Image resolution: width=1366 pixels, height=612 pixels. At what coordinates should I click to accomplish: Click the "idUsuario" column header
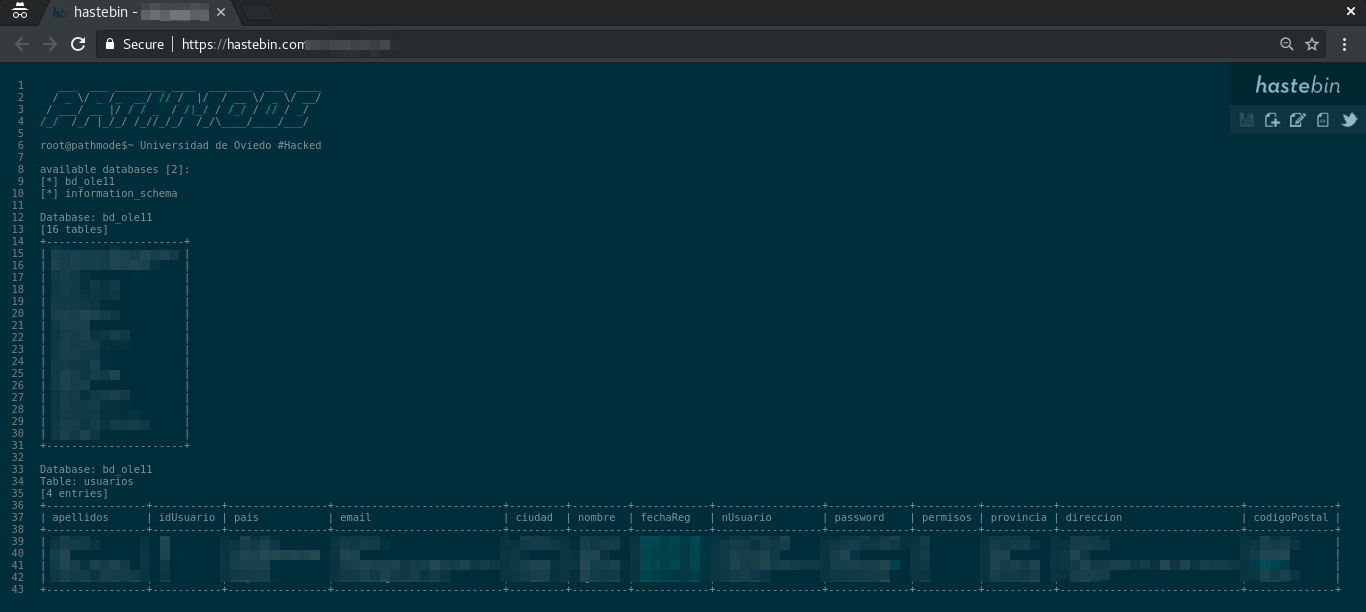pyautogui.click(x=187, y=517)
